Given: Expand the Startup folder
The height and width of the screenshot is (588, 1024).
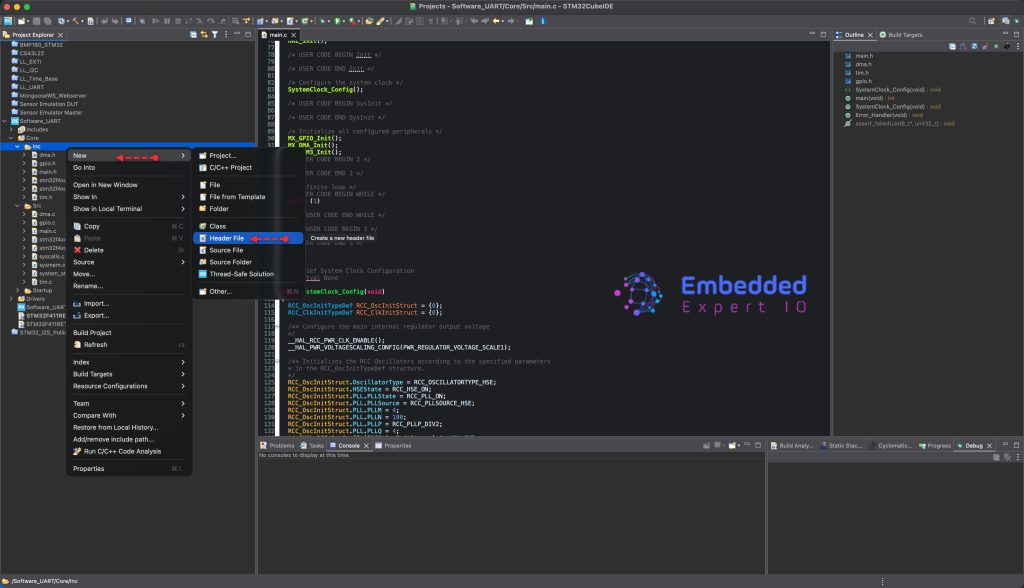Looking at the screenshot, I should [x=18, y=290].
